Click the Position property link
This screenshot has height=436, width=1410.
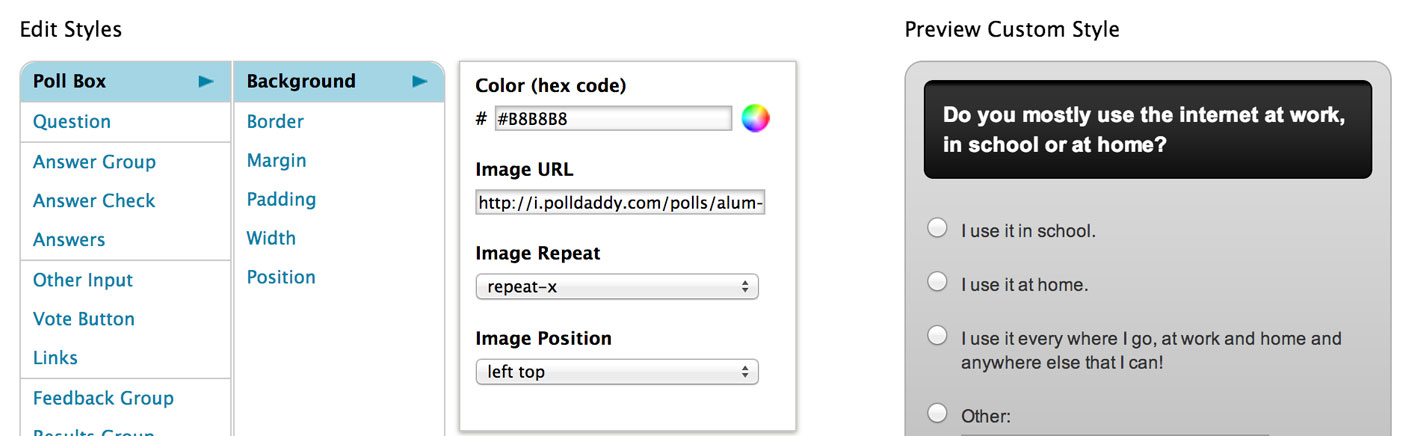281,277
